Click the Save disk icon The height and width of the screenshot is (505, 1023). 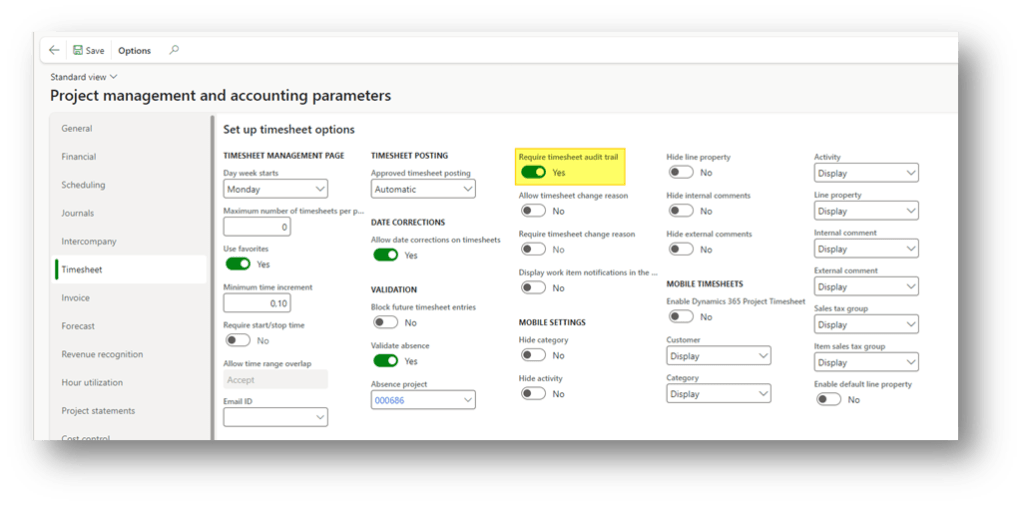point(78,50)
